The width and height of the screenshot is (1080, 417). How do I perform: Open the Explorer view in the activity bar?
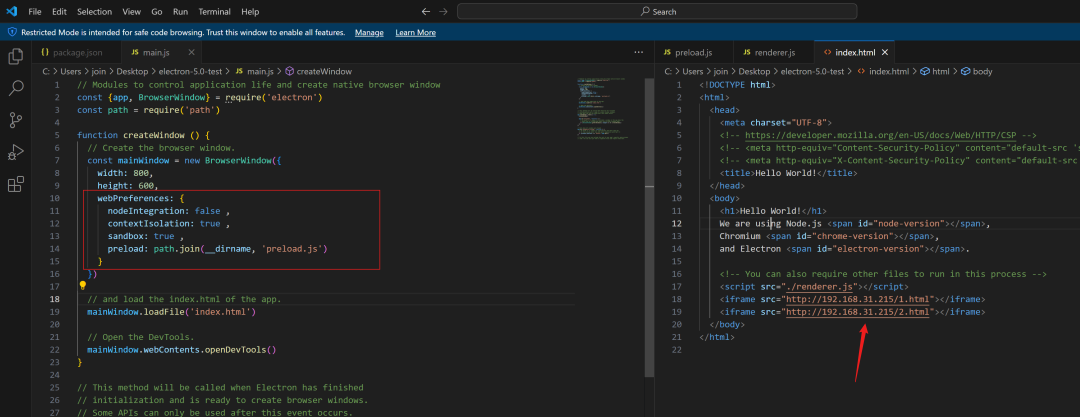pos(15,57)
